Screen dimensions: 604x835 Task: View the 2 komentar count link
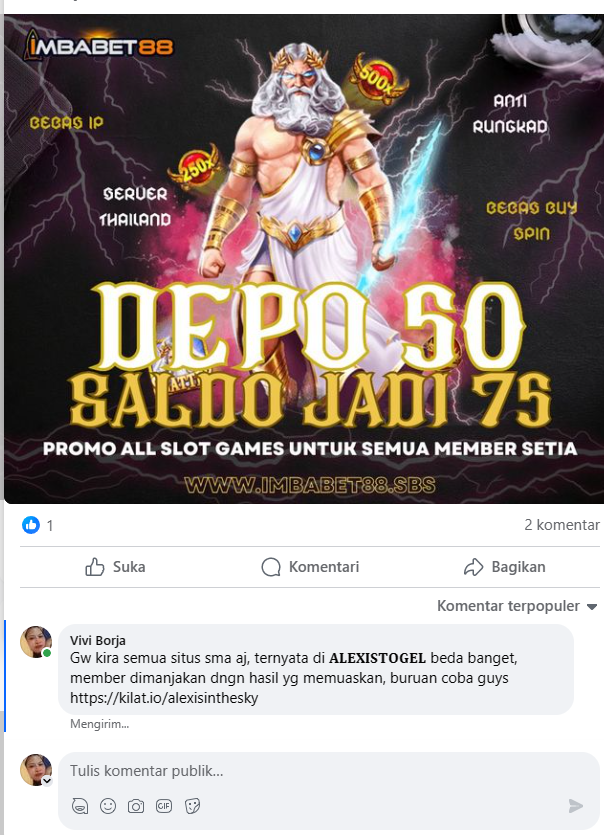coord(561,525)
